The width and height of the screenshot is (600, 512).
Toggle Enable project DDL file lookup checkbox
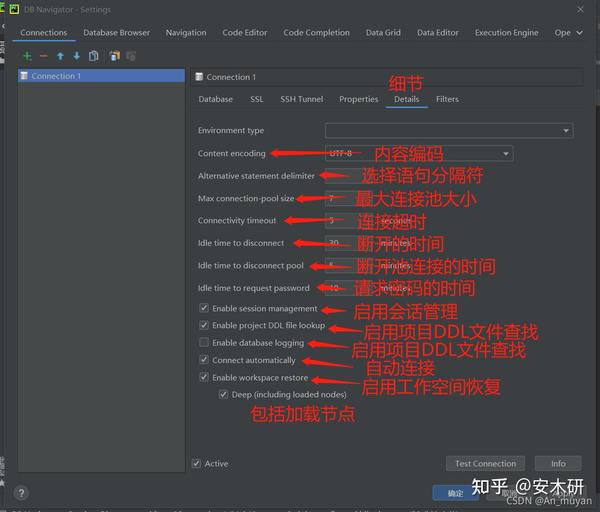(x=204, y=325)
